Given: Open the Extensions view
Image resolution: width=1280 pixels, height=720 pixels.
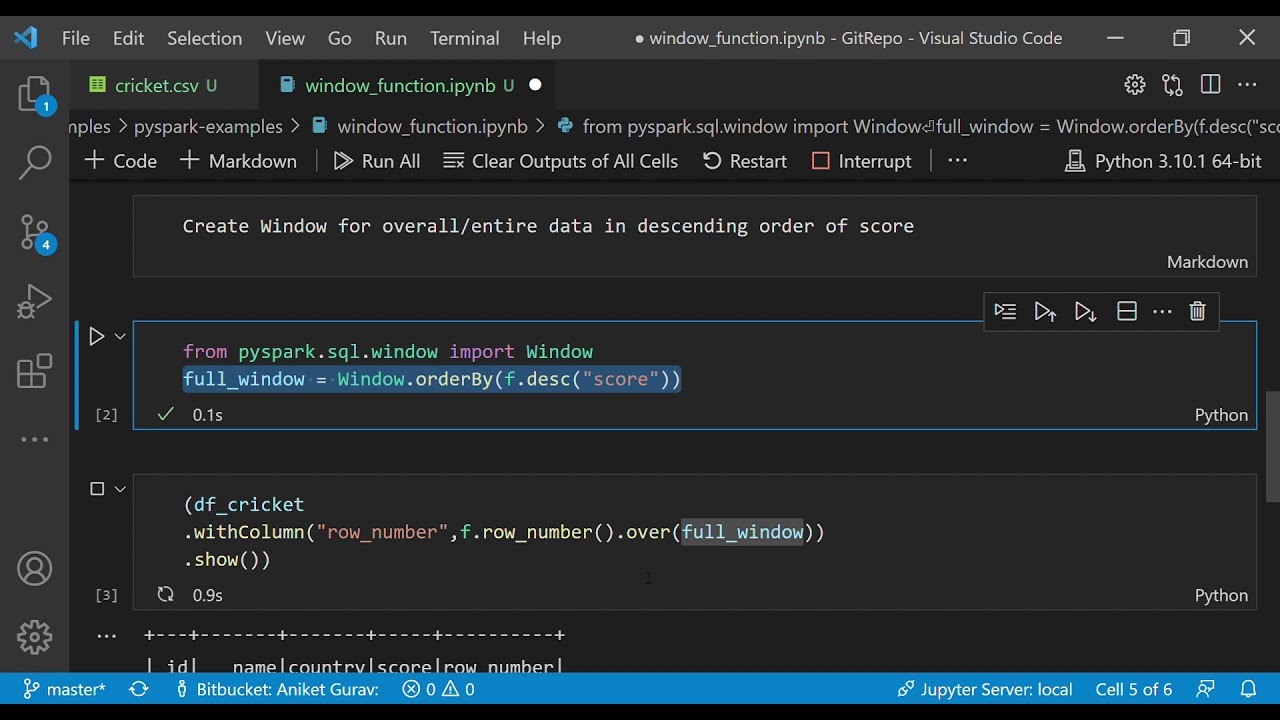Looking at the screenshot, I should 35,371.
